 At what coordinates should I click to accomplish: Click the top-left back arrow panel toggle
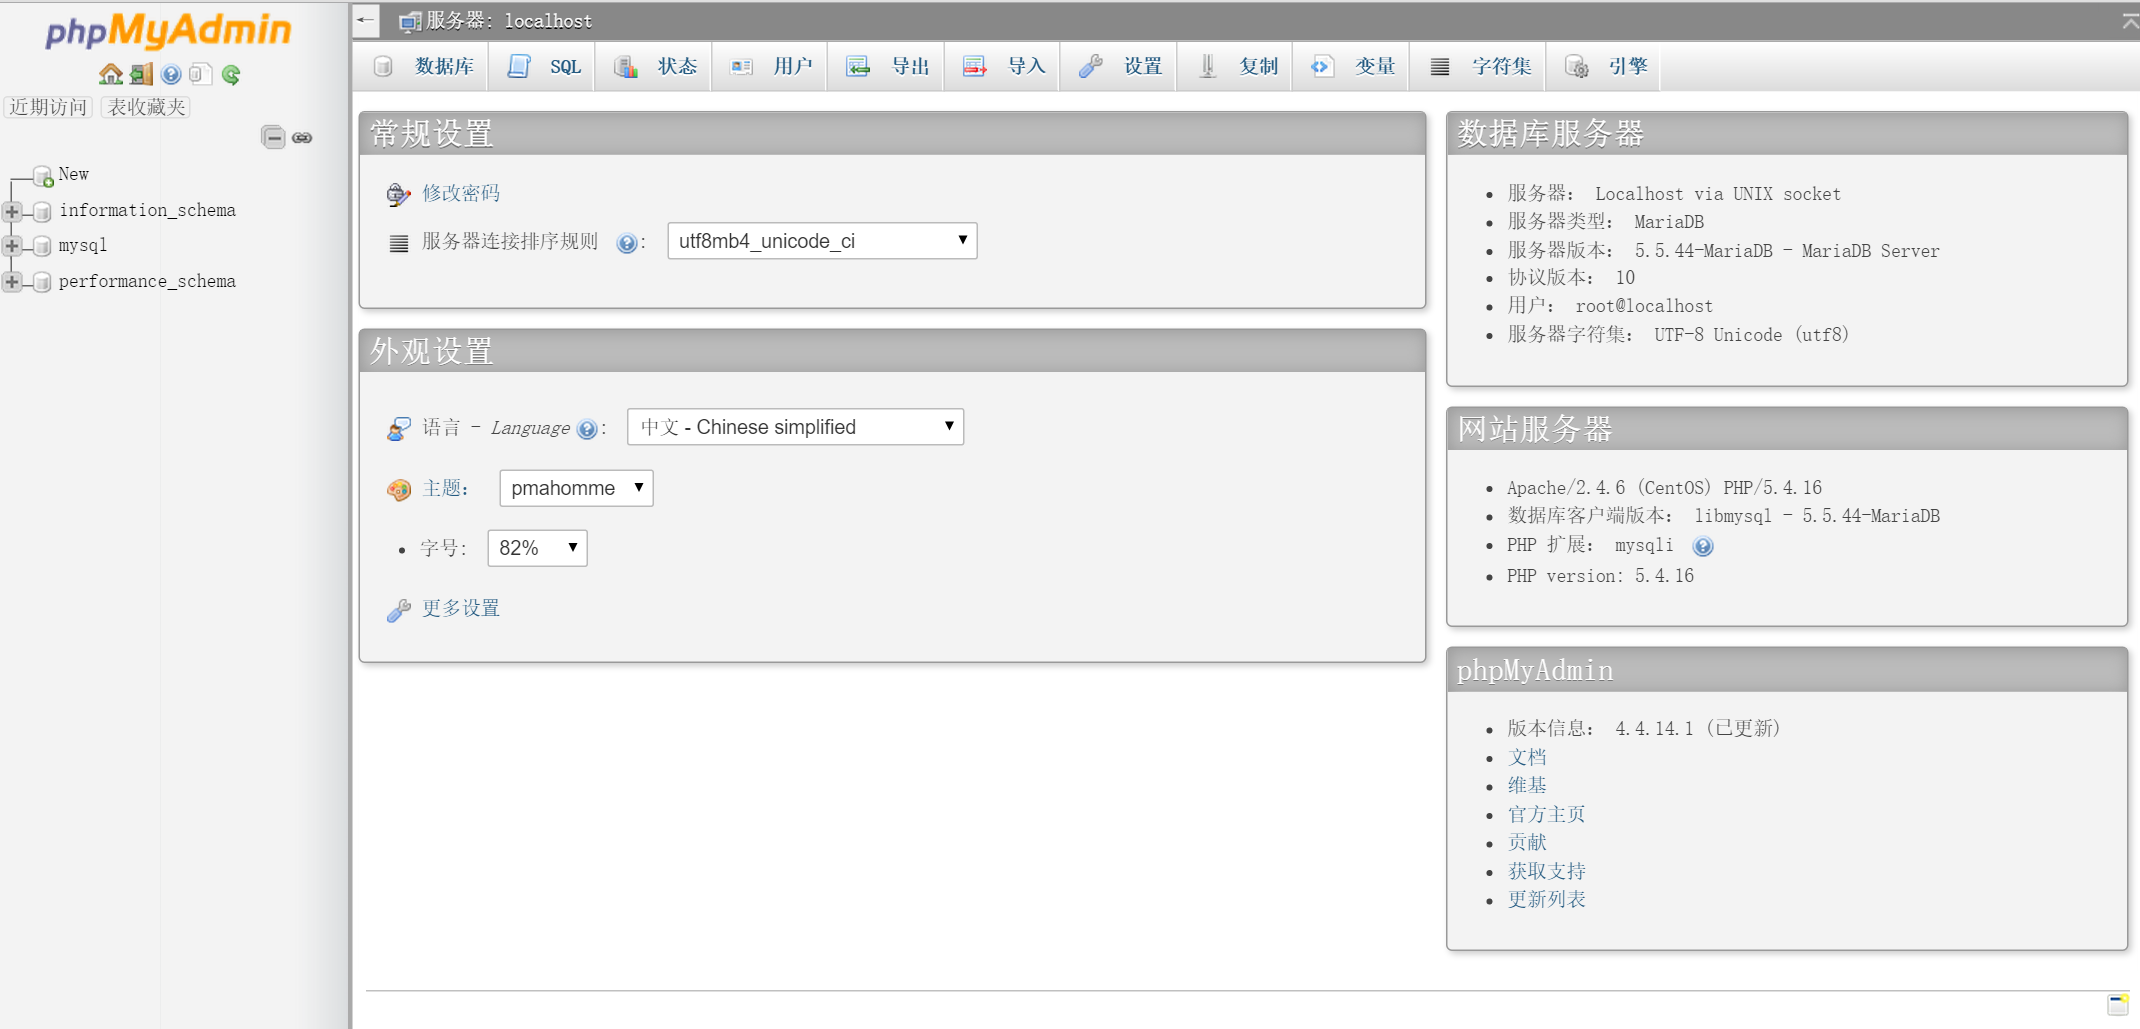366,20
